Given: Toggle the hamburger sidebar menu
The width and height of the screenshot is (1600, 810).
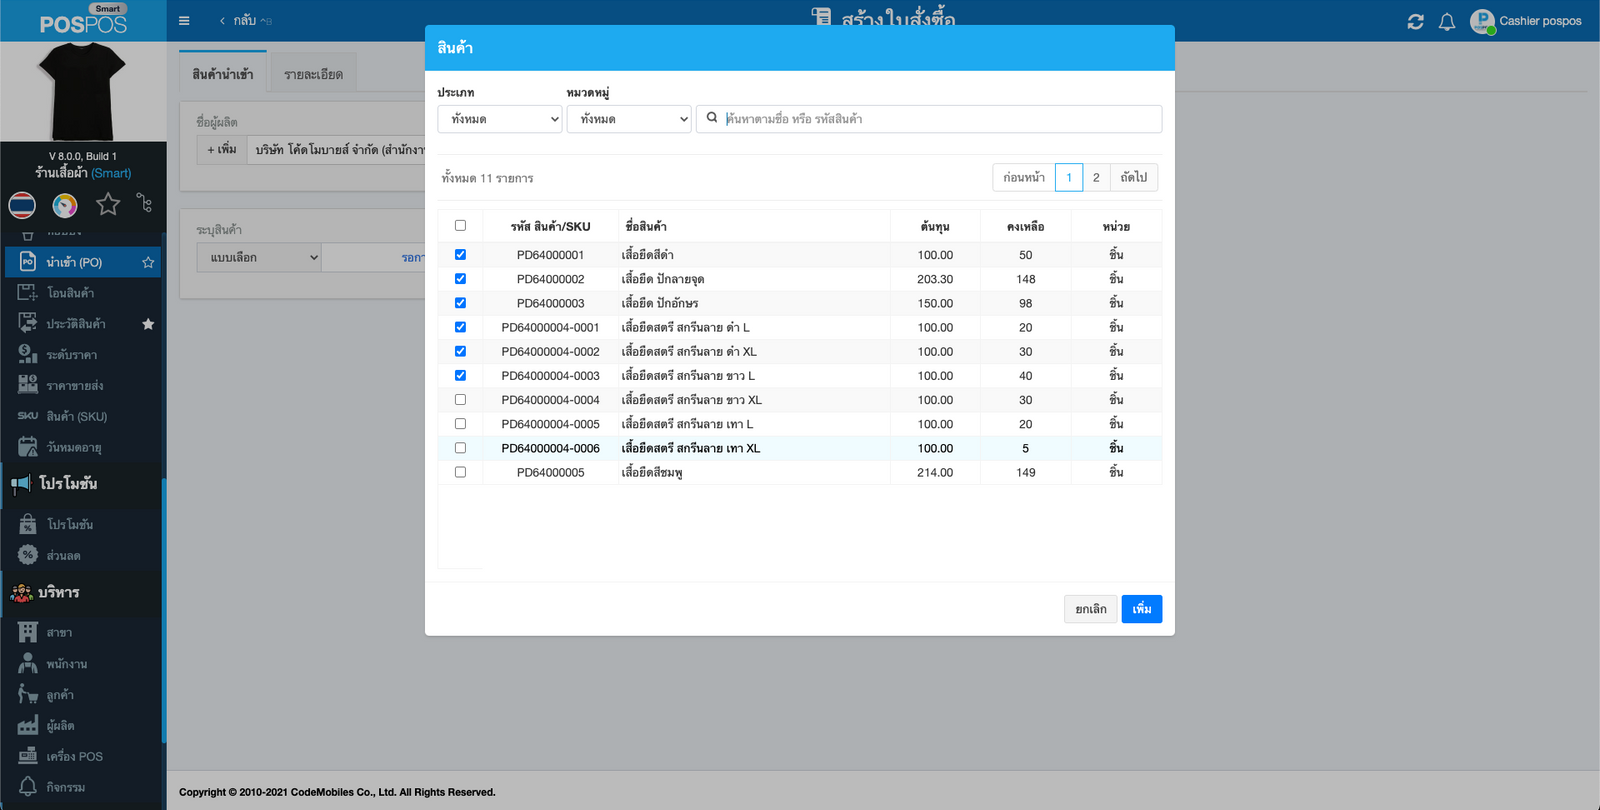Looking at the screenshot, I should 184,21.
